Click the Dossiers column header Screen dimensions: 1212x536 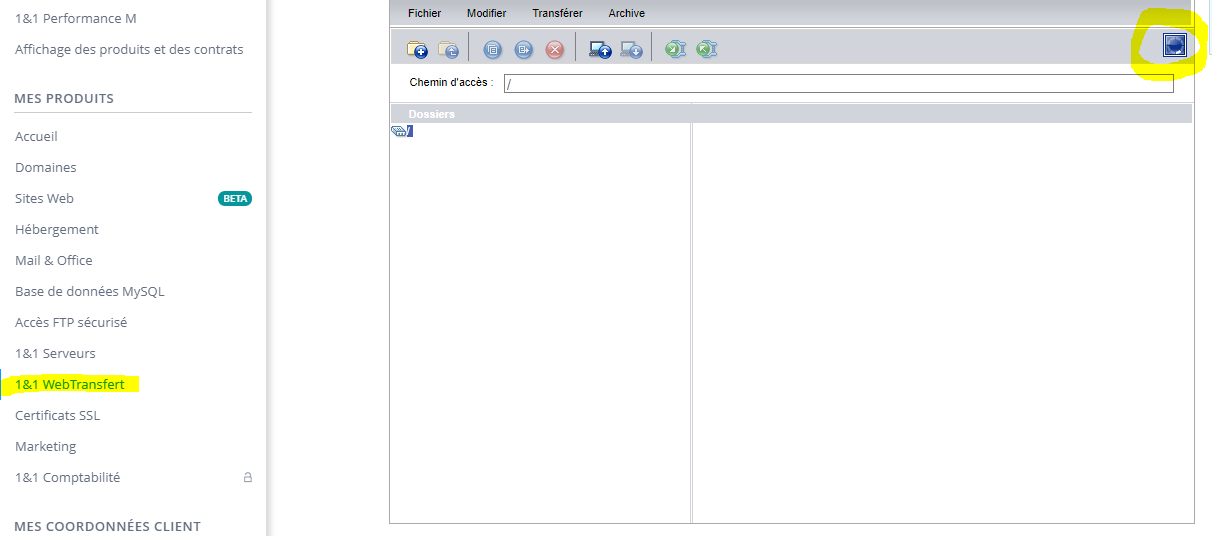click(431, 114)
